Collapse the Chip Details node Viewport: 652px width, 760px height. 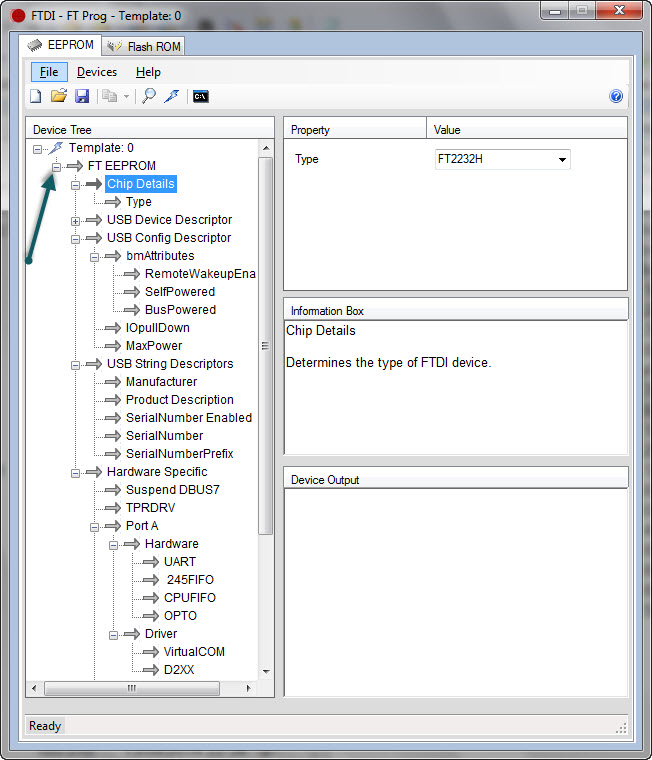[75, 185]
